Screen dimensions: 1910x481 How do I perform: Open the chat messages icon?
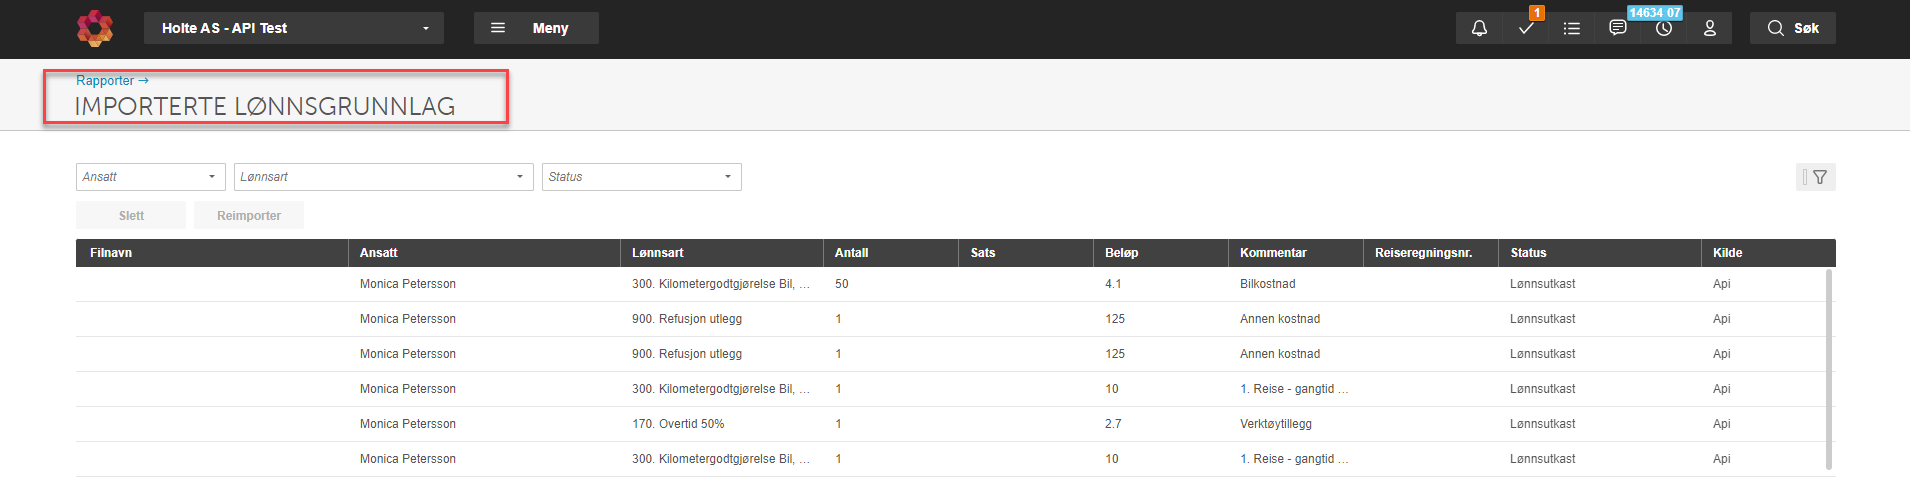[x=1618, y=28]
